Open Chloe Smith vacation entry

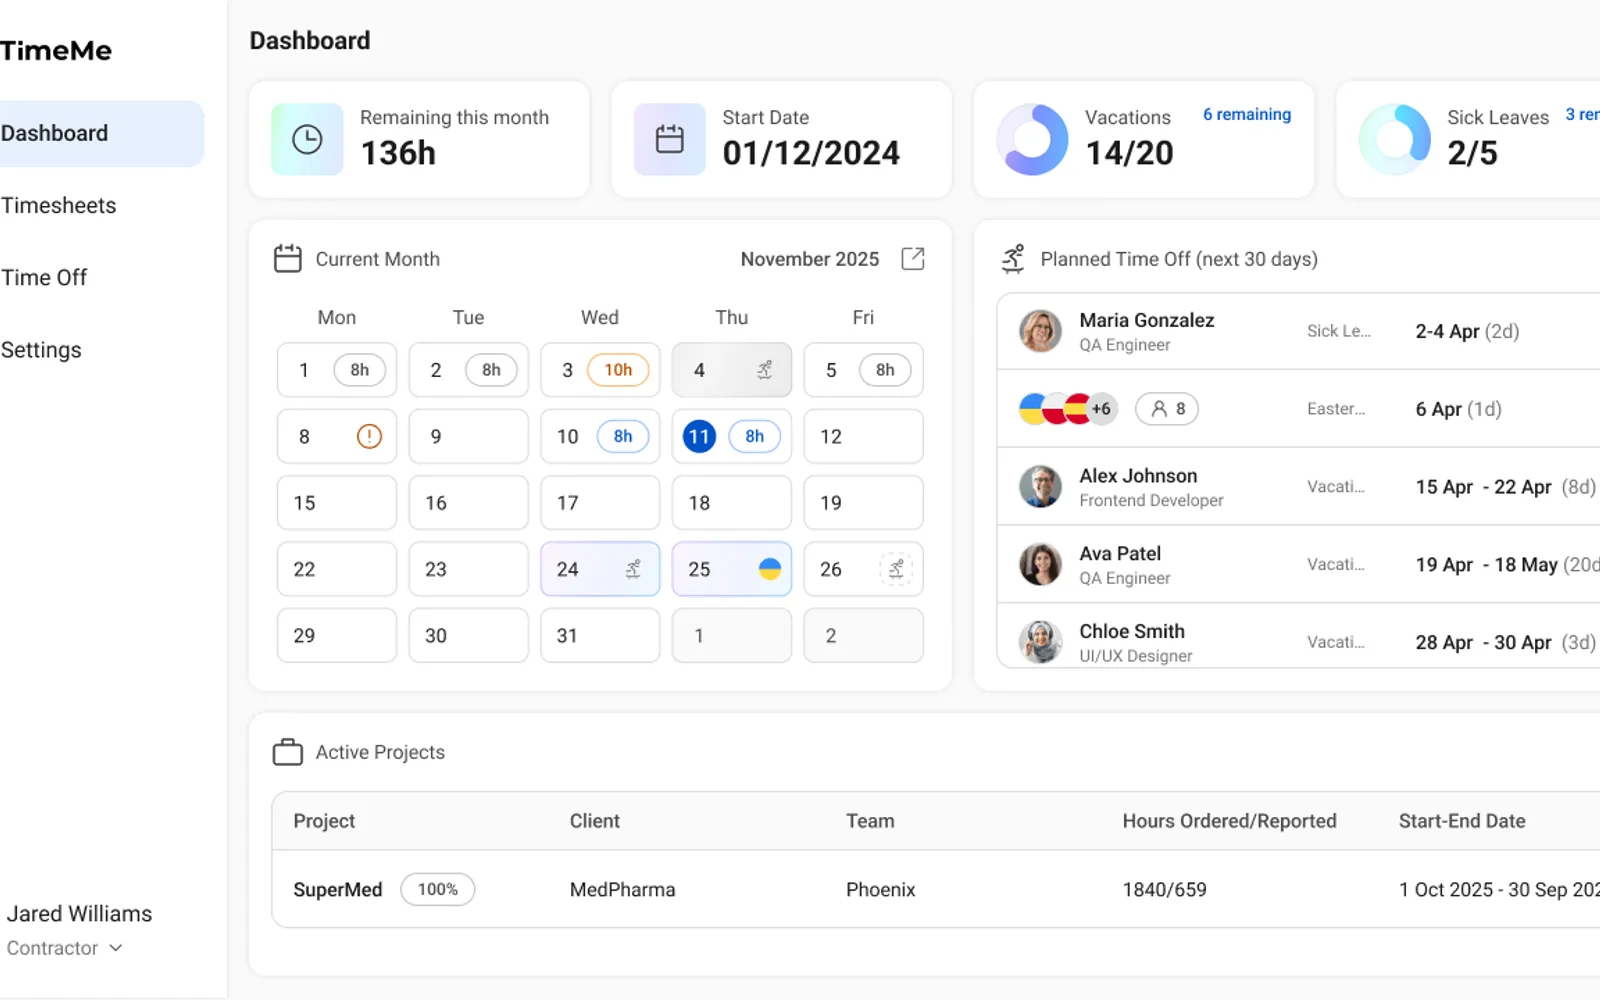pos(1298,637)
